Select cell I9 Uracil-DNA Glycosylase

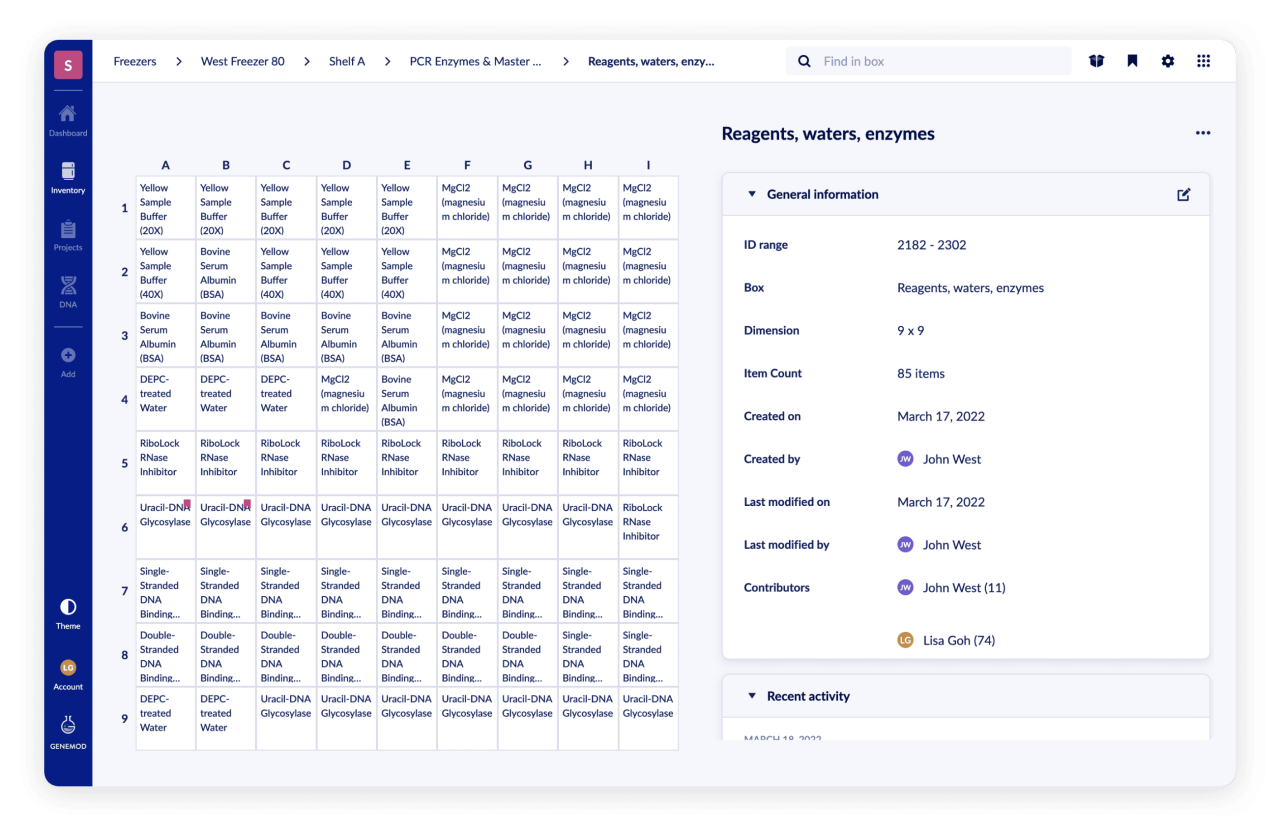648,719
